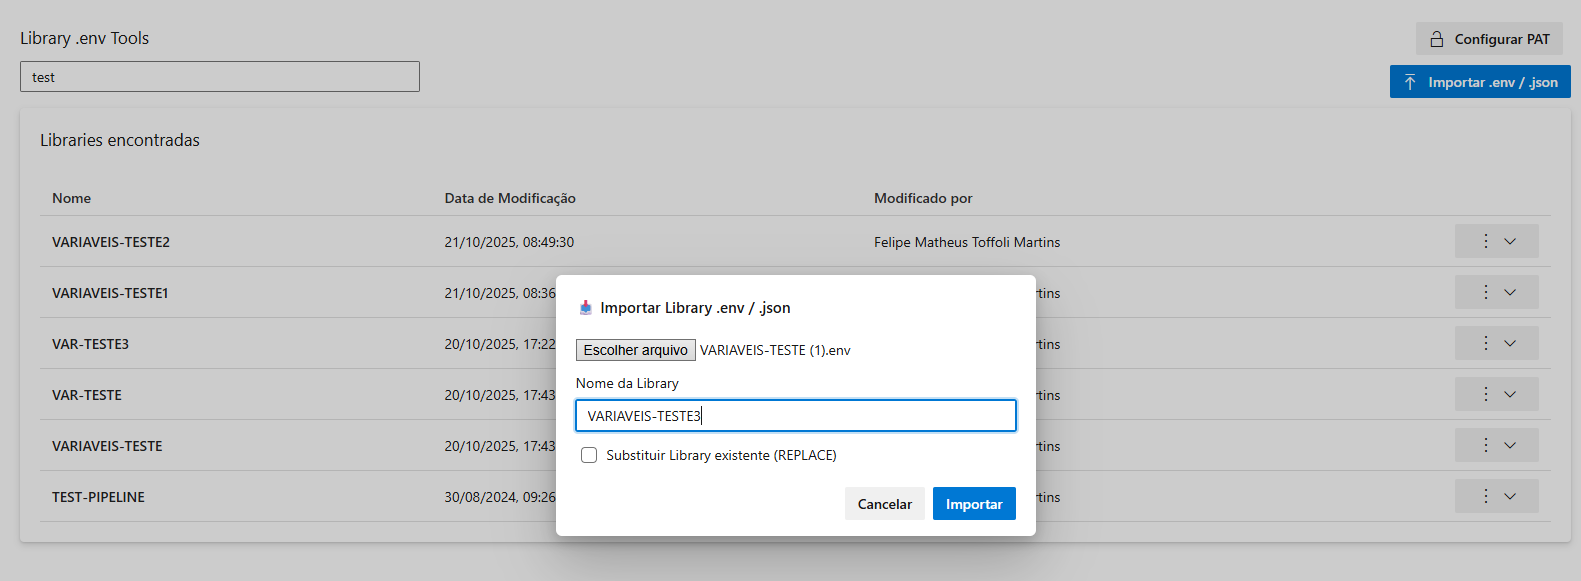This screenshot has height=581, width=1581.
Task: Click the Importar button in dialog
Action: coord(973,504)
